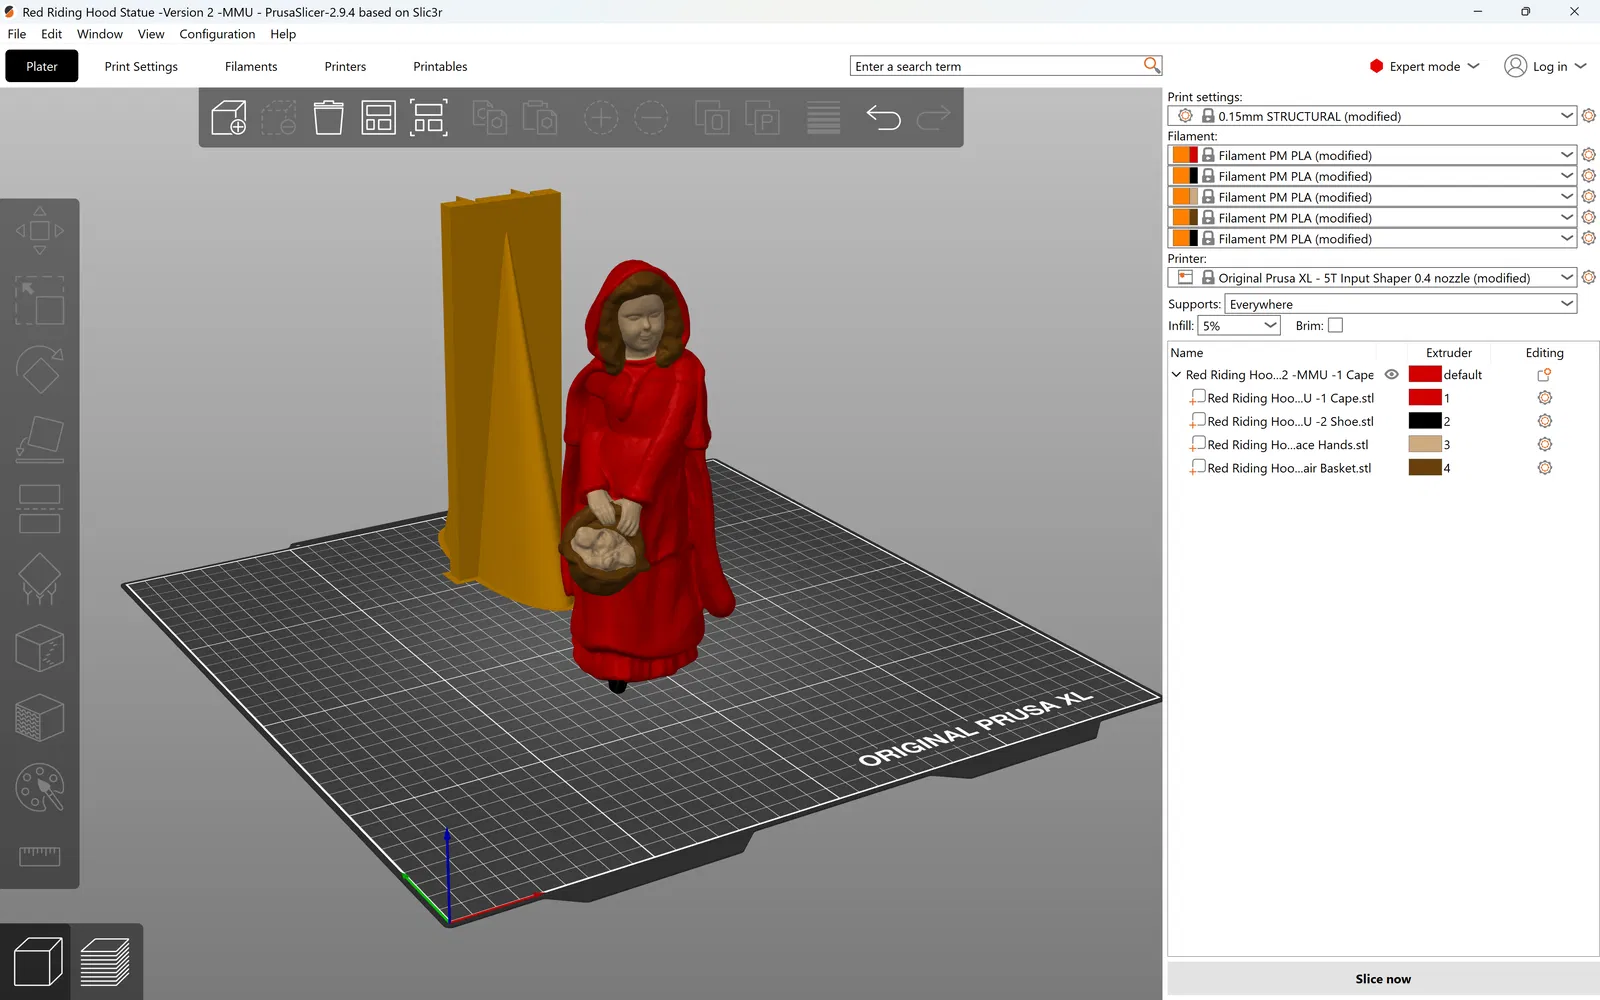Click the editing icon in top object row
Image resolution: width=1600 pixels, height=1000 pixels.
pyautogui.click(x=1544, y=375)
